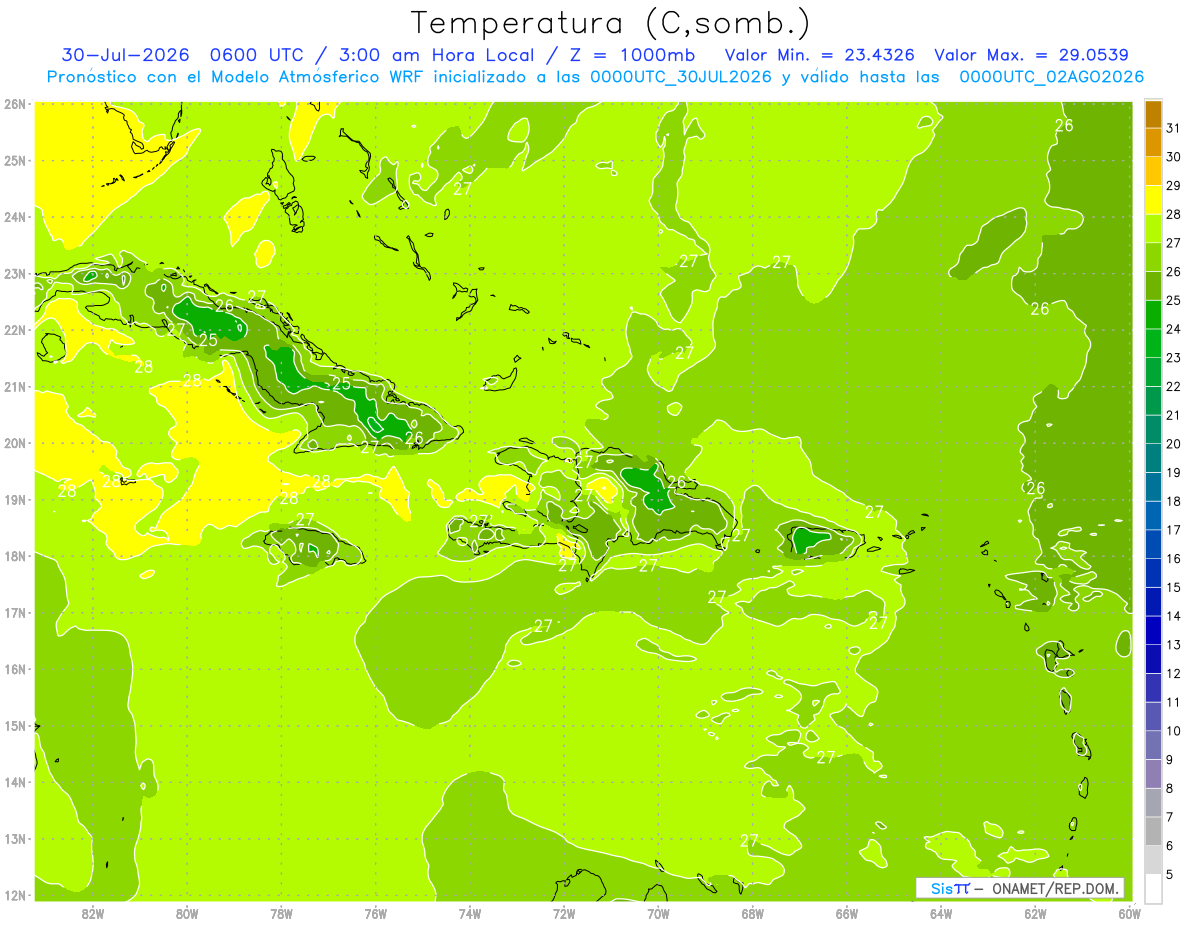Click the light gray colorbar segment between 5 and 6

click(x=1152, y=860)
